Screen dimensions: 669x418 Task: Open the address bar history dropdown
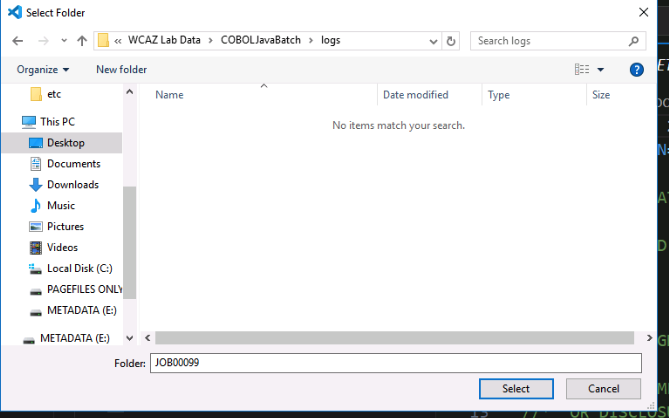(x=433, y=41)
